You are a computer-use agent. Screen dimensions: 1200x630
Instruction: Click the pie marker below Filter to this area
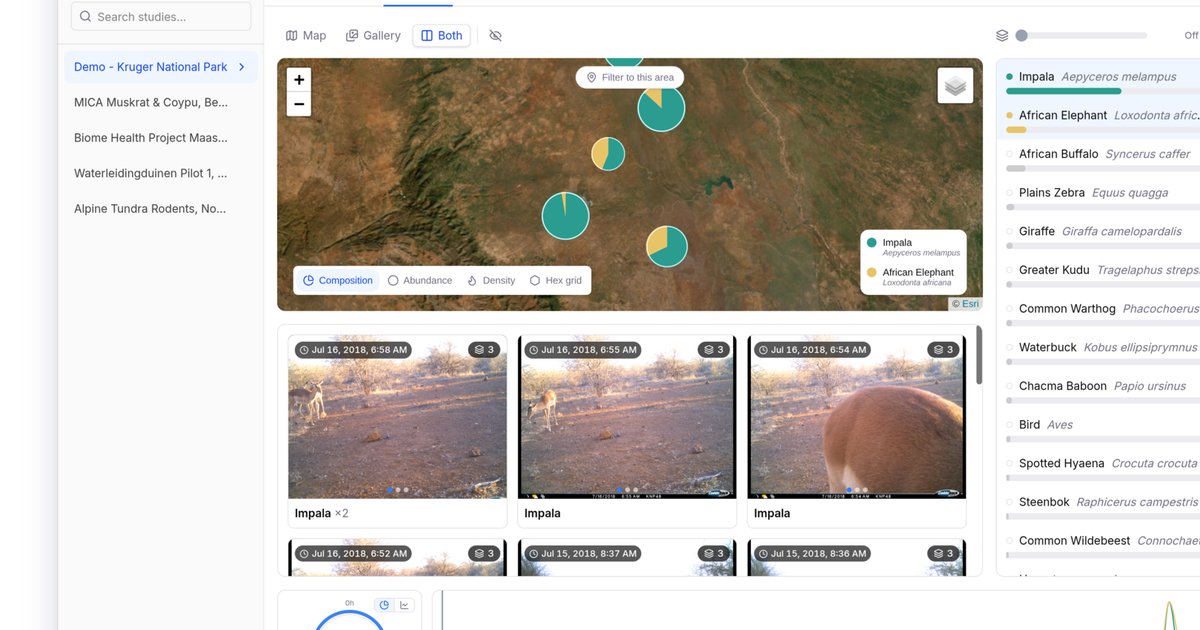pos(661,108)
